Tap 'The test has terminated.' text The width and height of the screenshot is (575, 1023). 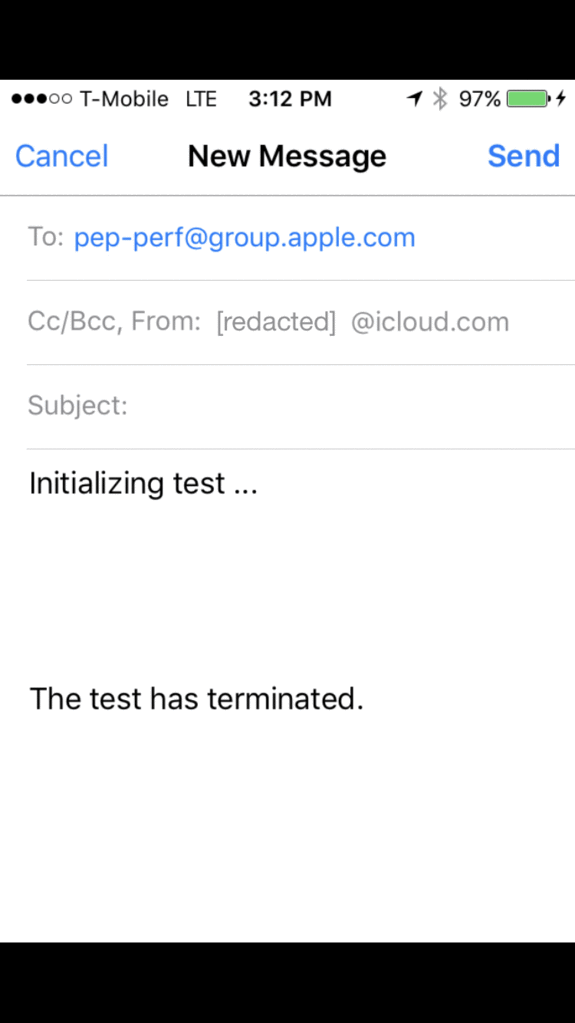pos(196,699)
